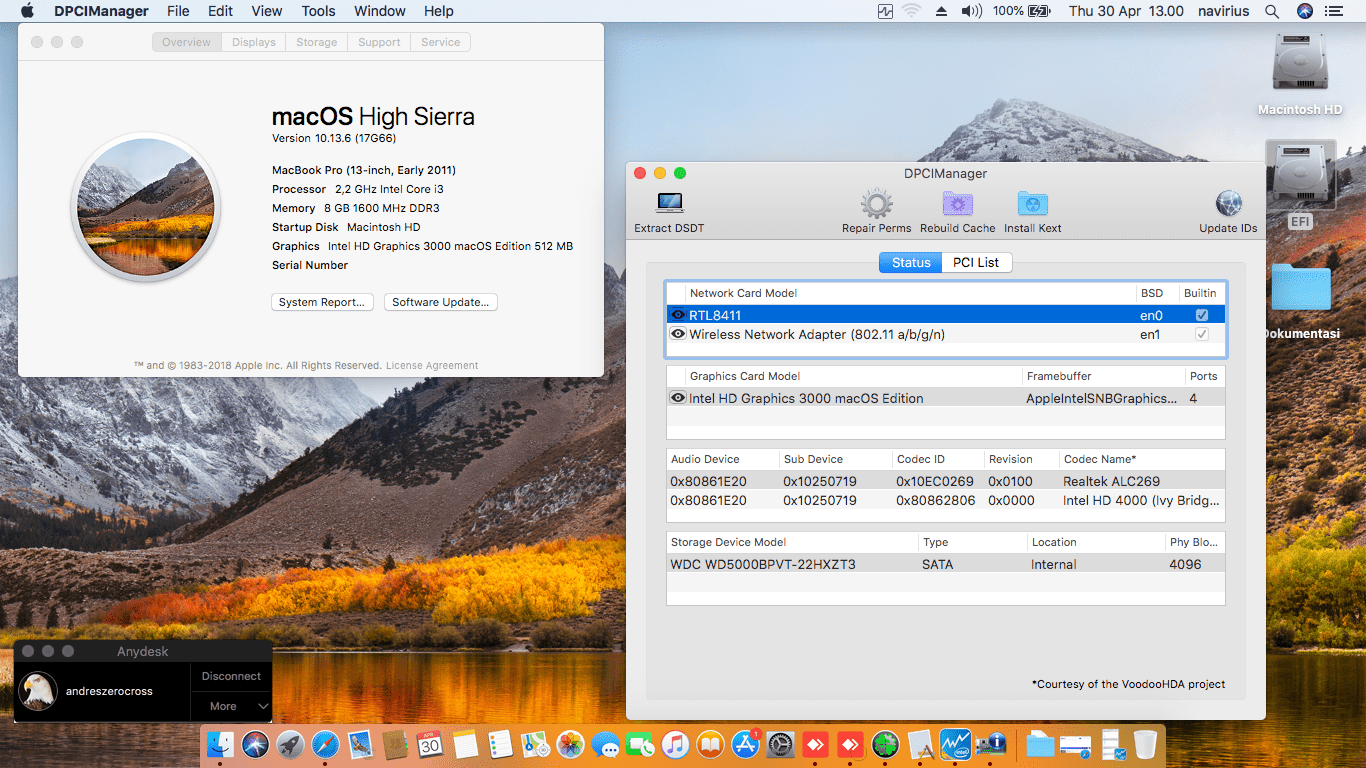
Task: Open the Support tab in About This Mac
Action: pos(379,42)
